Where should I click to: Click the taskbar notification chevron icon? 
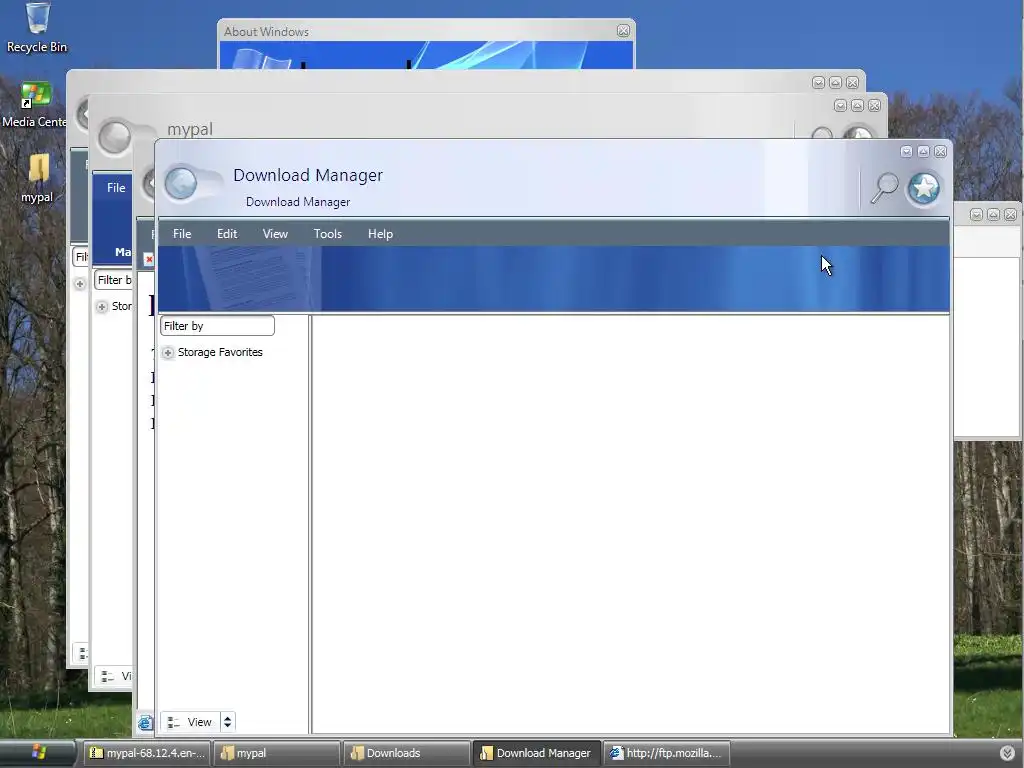(x=1007, y=753)
